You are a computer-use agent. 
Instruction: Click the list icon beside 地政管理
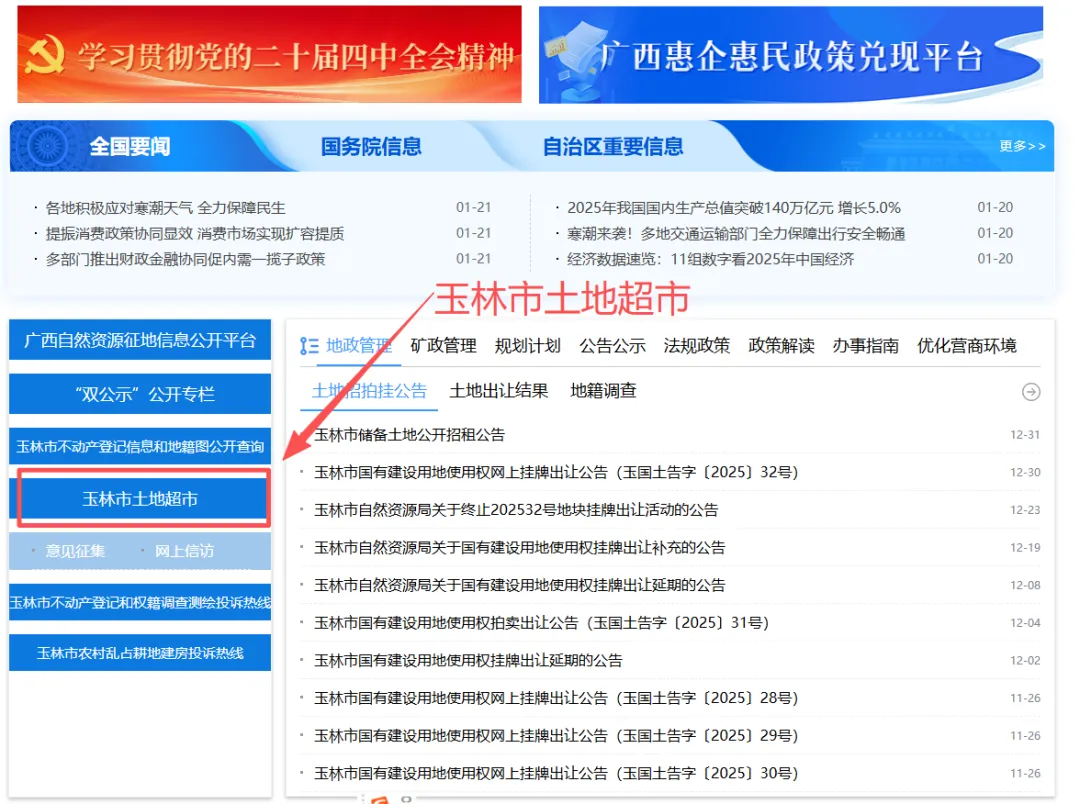(x=310, y=346)
